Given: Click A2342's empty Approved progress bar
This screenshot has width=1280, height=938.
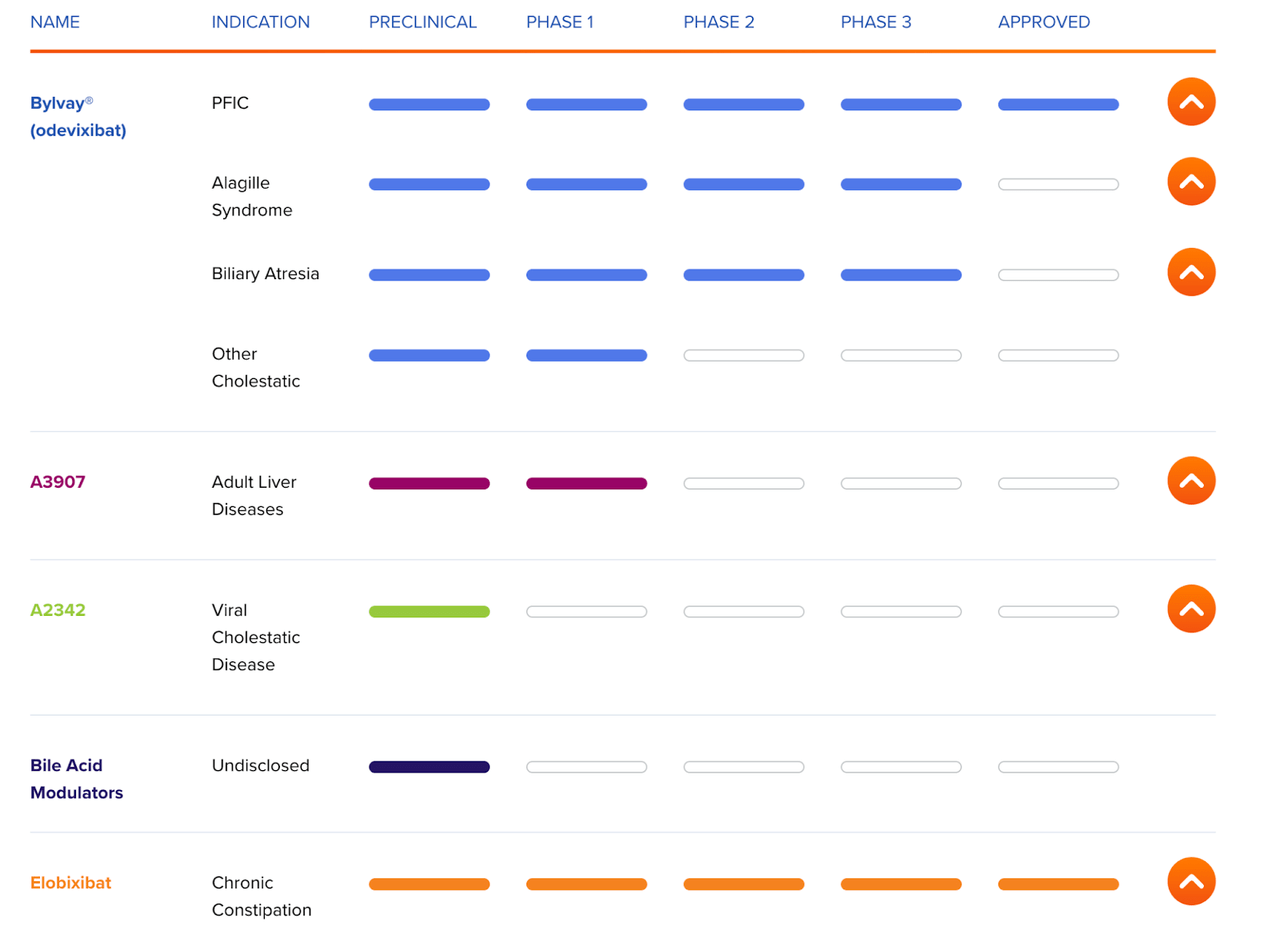Looking at the screenshot, I should (x=1058, y=611).
